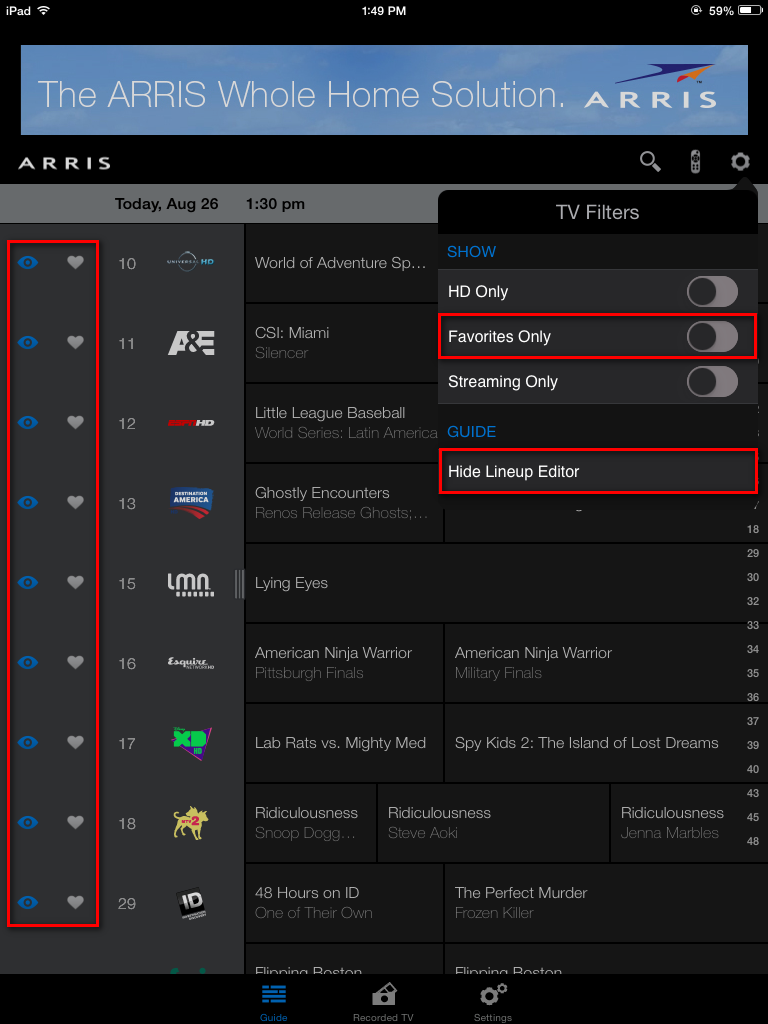Image resolution: width=768 pixels, height=1024 pixels.
Task: Toggle eye icon for channel 15 LMN
Action: tap(27, 582)
